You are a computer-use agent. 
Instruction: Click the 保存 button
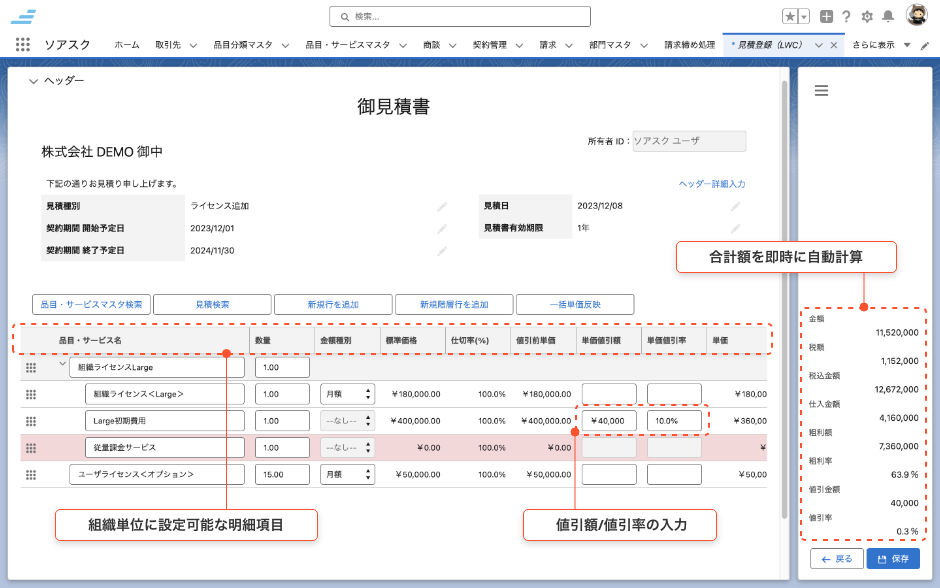892,558
